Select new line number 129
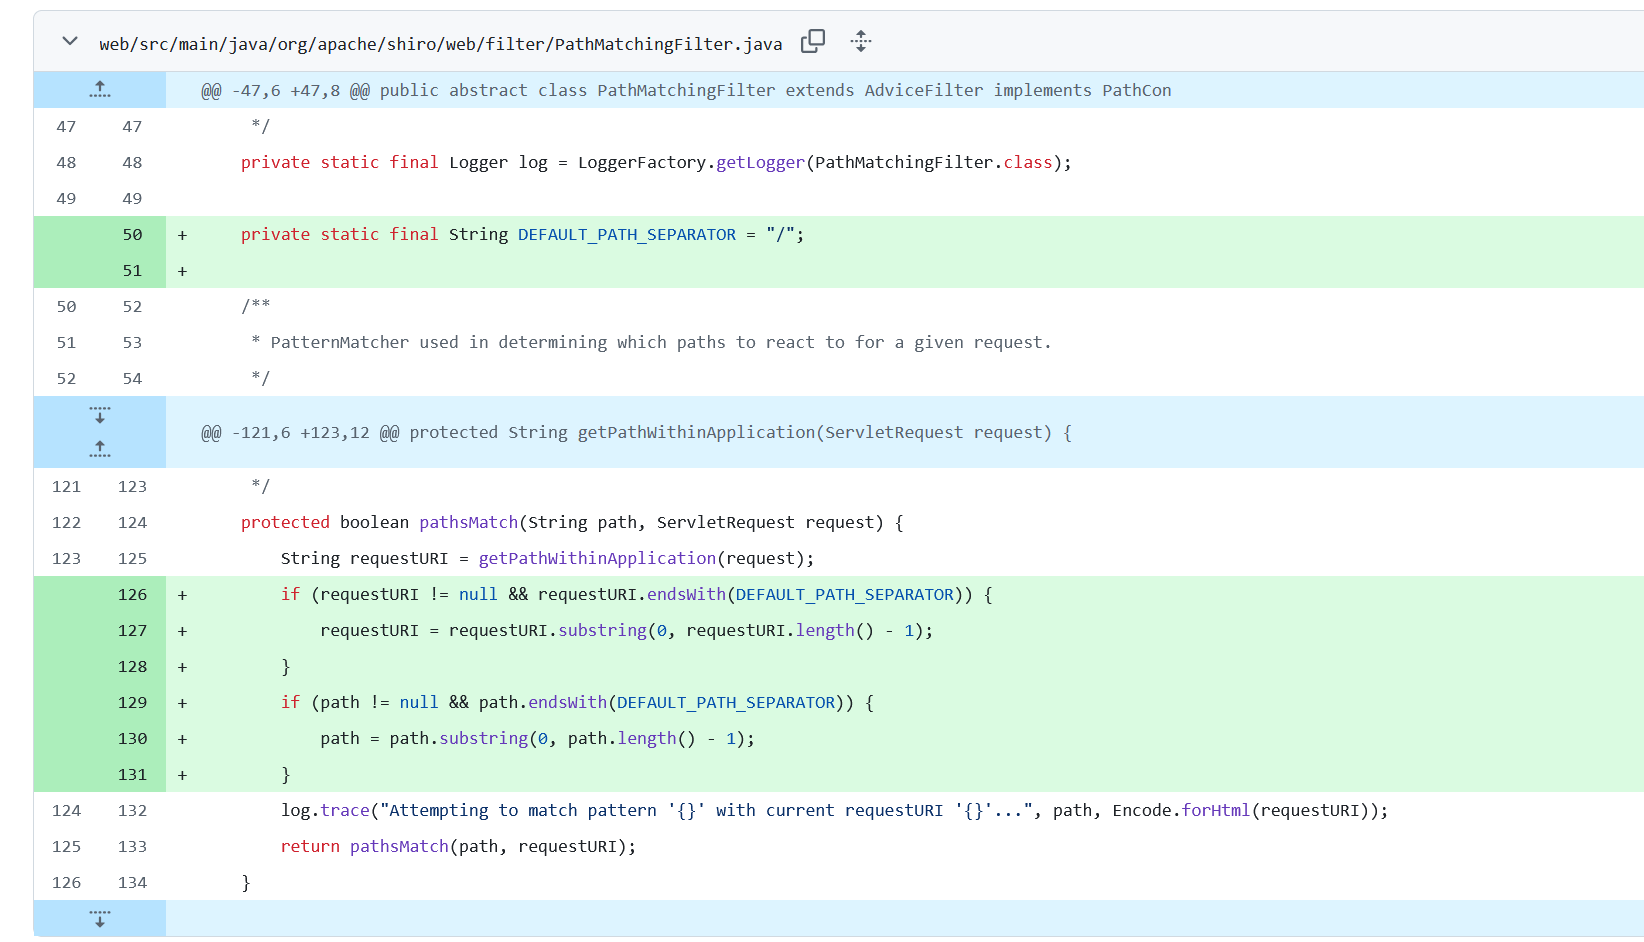Viewport: 1644px width, 942px height. (132, 702)
